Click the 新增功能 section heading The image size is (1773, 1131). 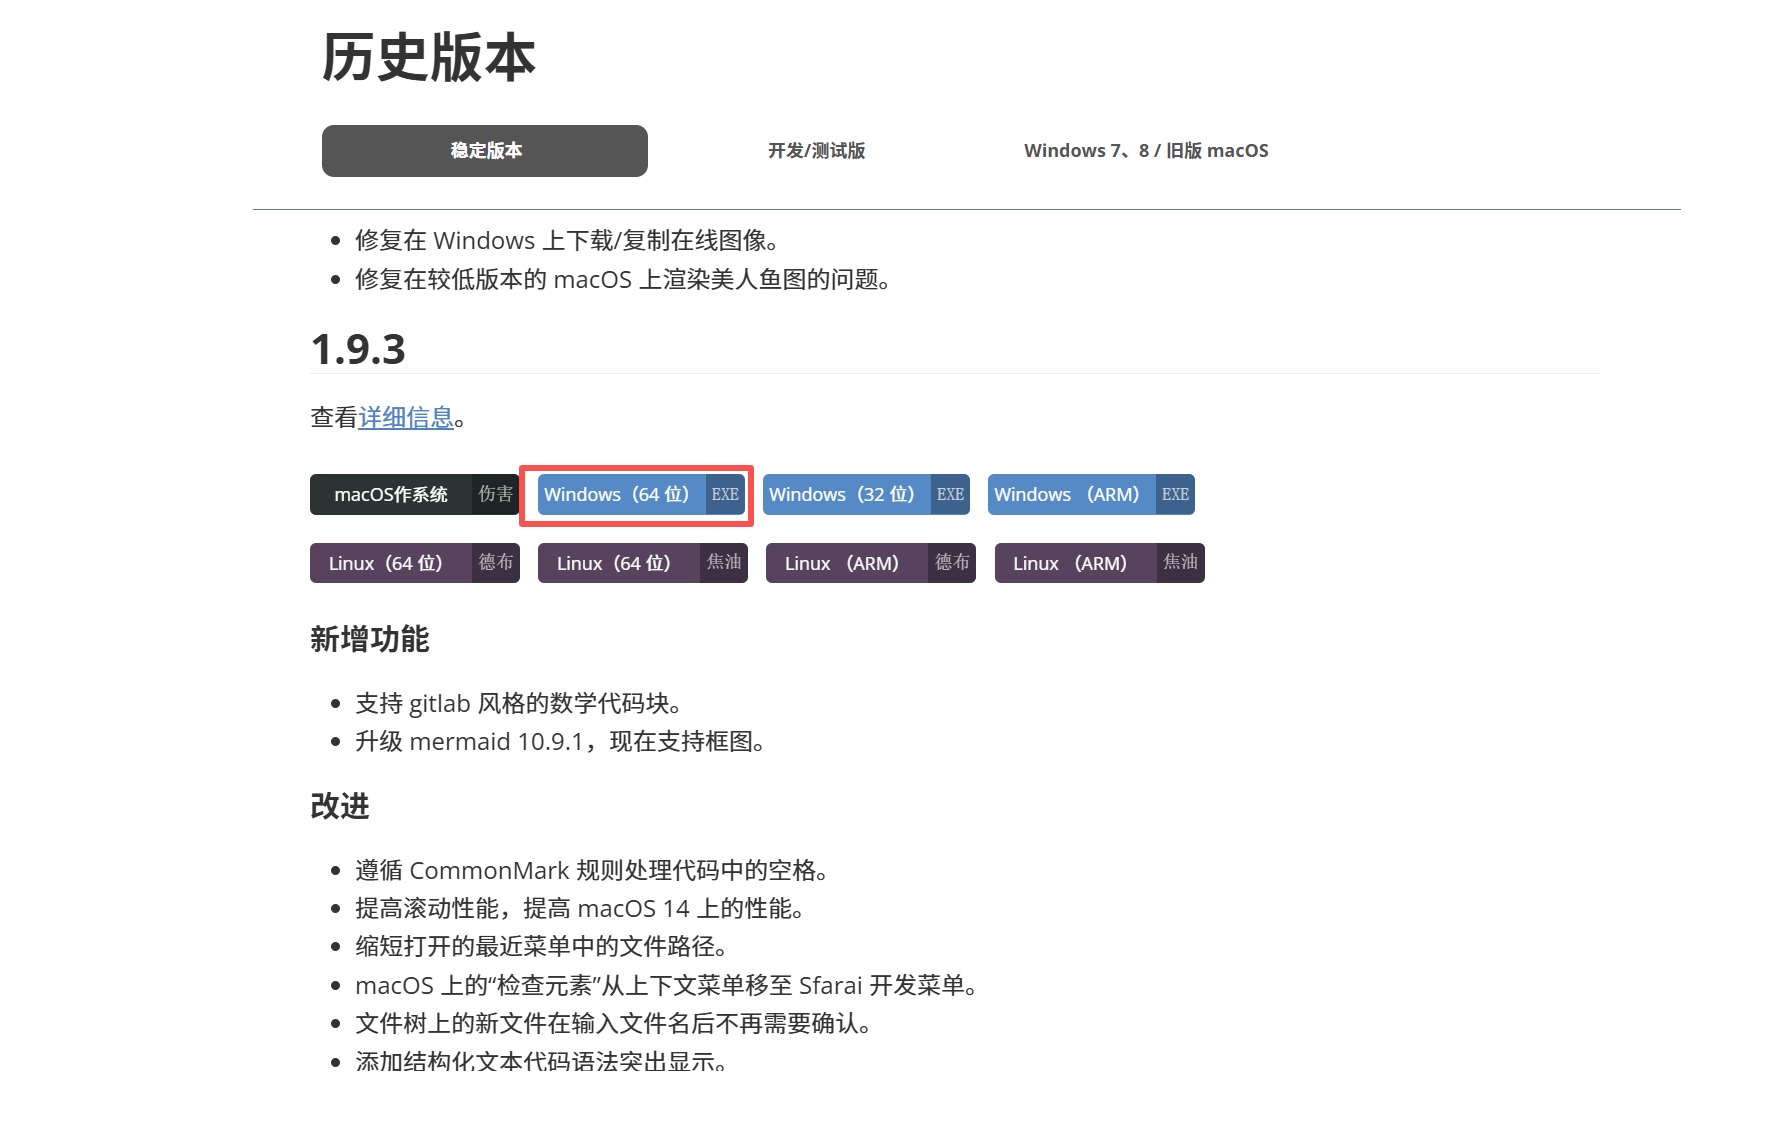[370, 639]
